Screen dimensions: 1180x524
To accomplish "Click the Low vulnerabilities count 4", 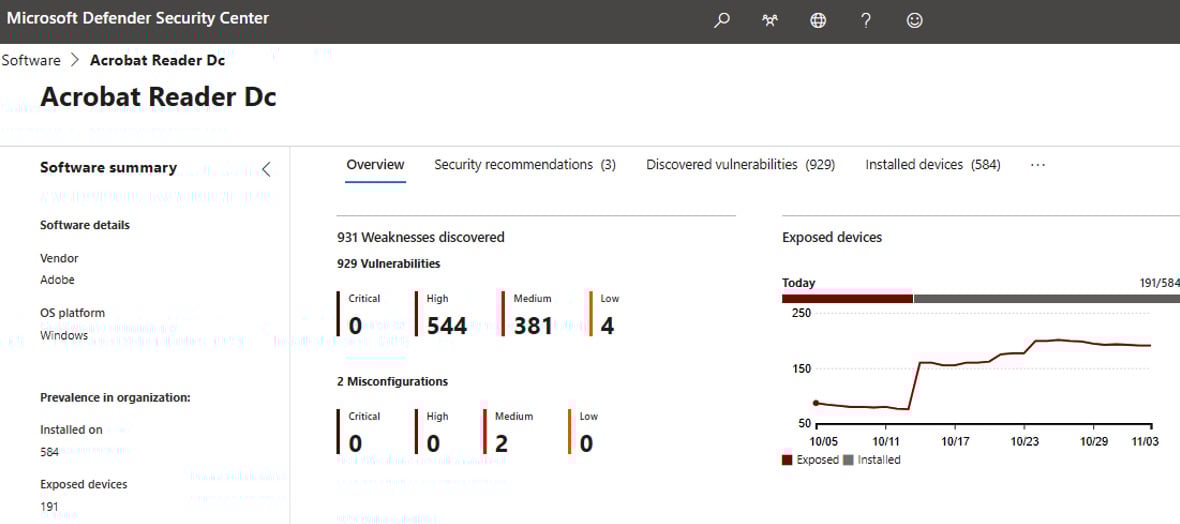I will (607, 326).
